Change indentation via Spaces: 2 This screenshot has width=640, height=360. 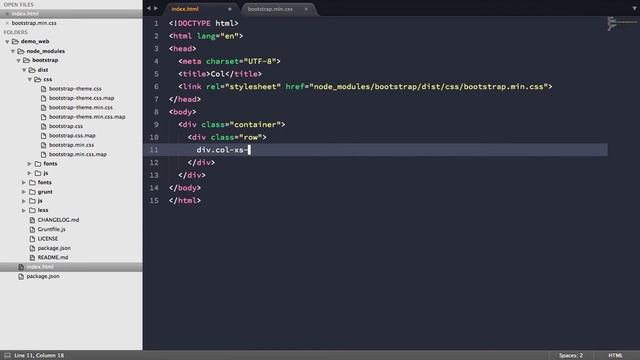(x=571, y=356)
